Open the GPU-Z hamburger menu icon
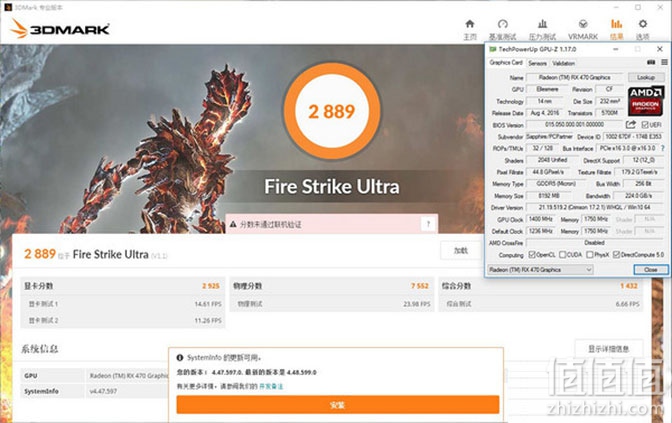The image size is (672, 423). tap(664, 63)
